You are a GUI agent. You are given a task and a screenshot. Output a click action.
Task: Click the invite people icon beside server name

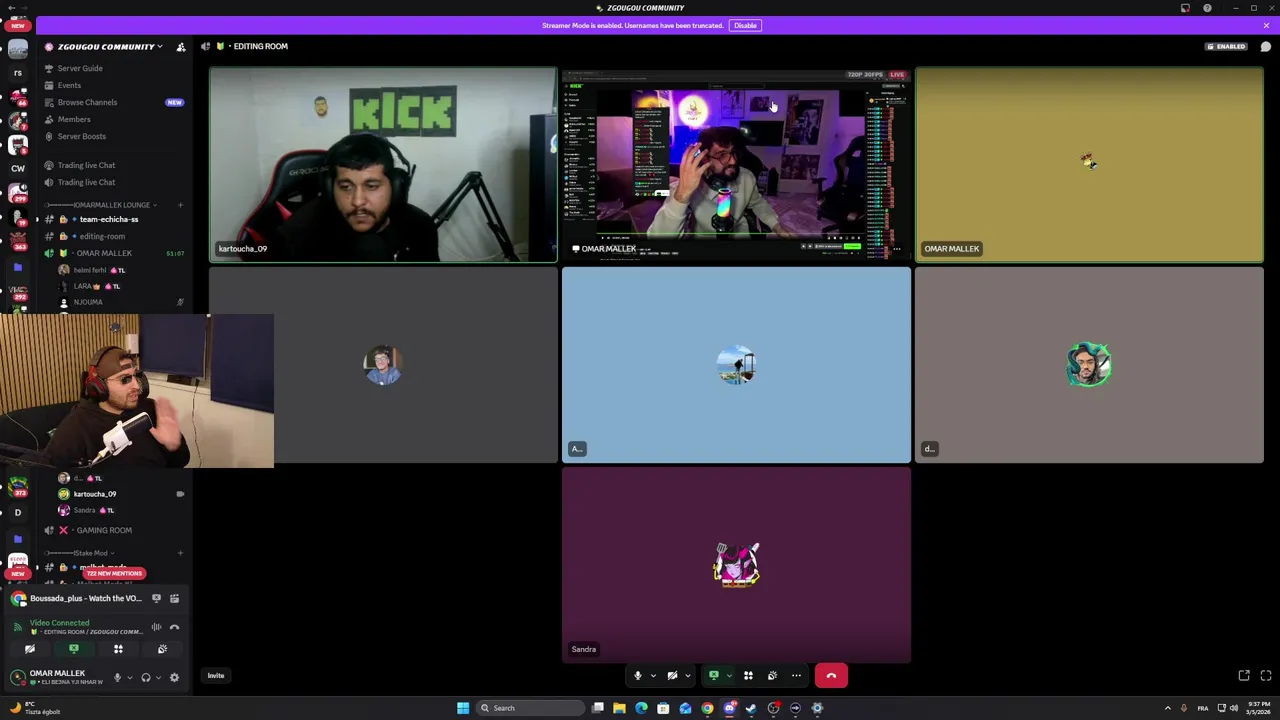(181, 46)
